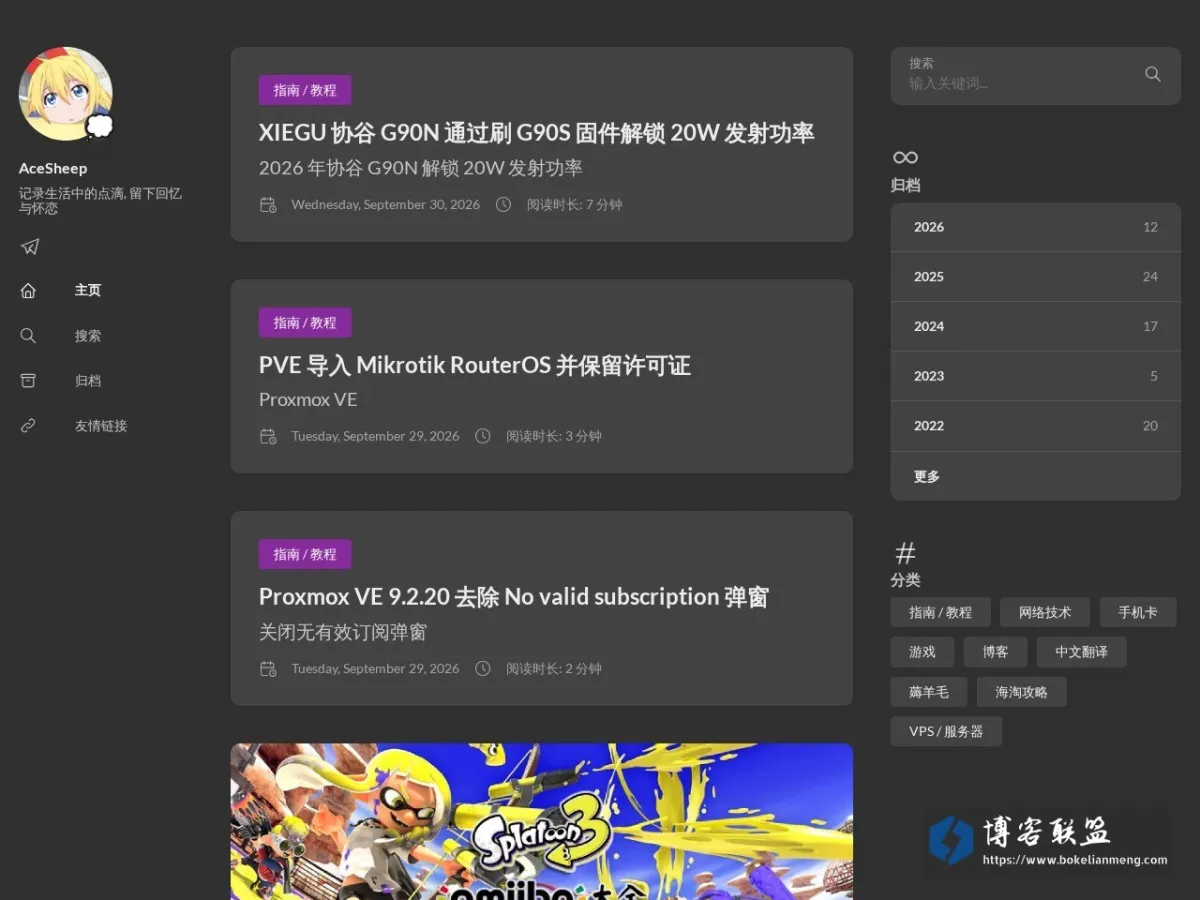Open the 2025 archive row
Screen dimensions: 1200x900
pos(1036,277)
